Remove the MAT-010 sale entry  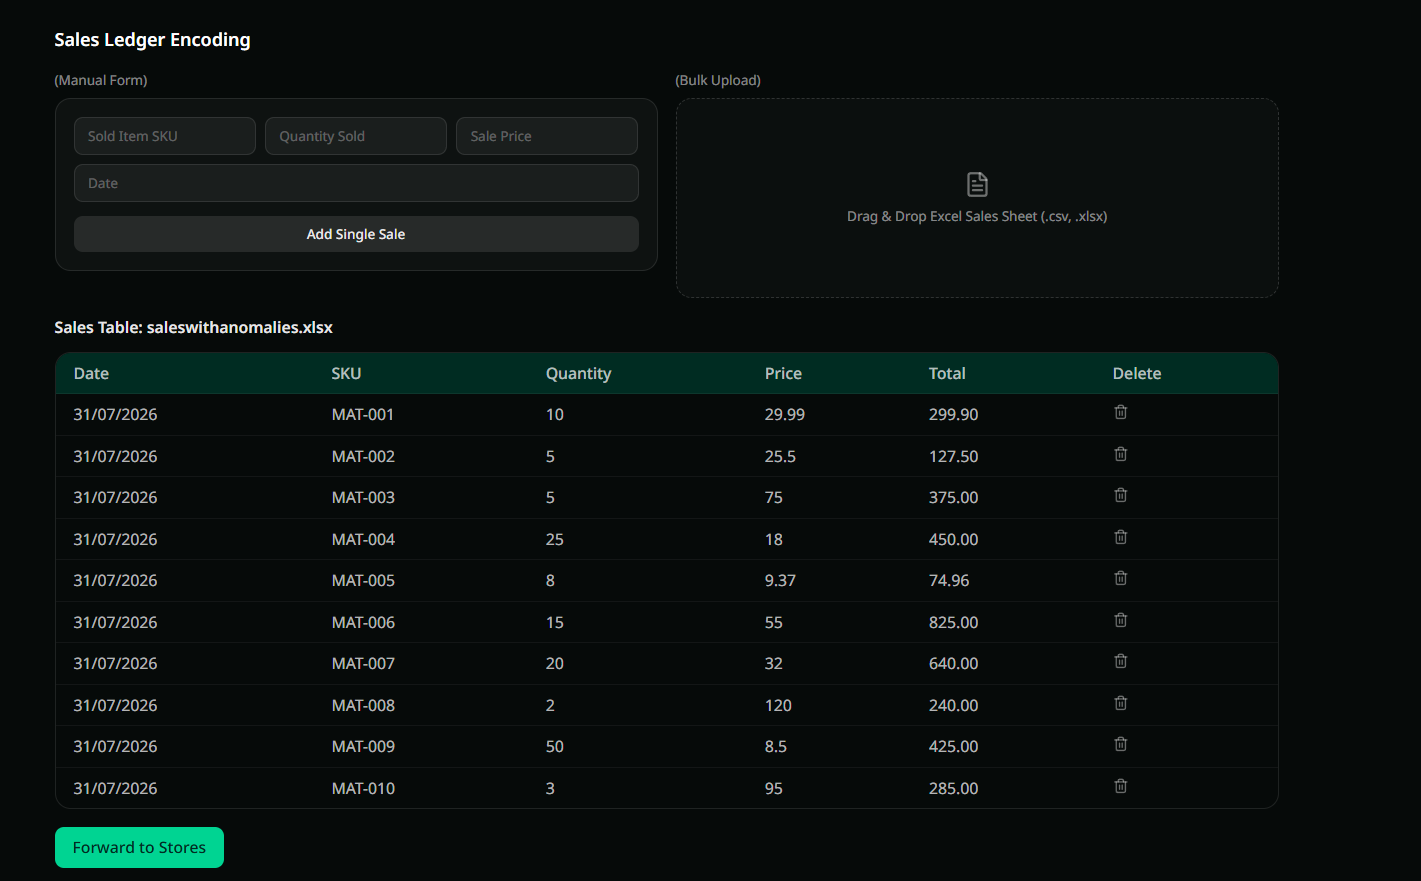click(x=1121, y=786)
